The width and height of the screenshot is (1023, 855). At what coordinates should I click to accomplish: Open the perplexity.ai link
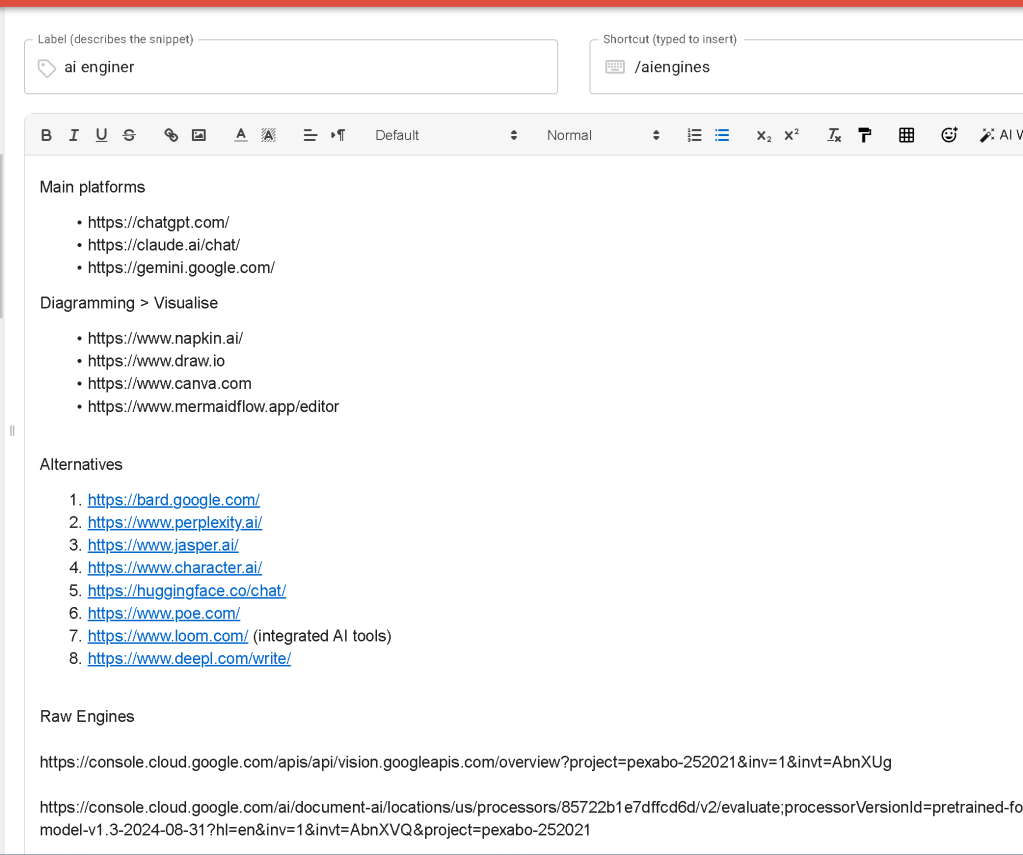tap(175, 523)
